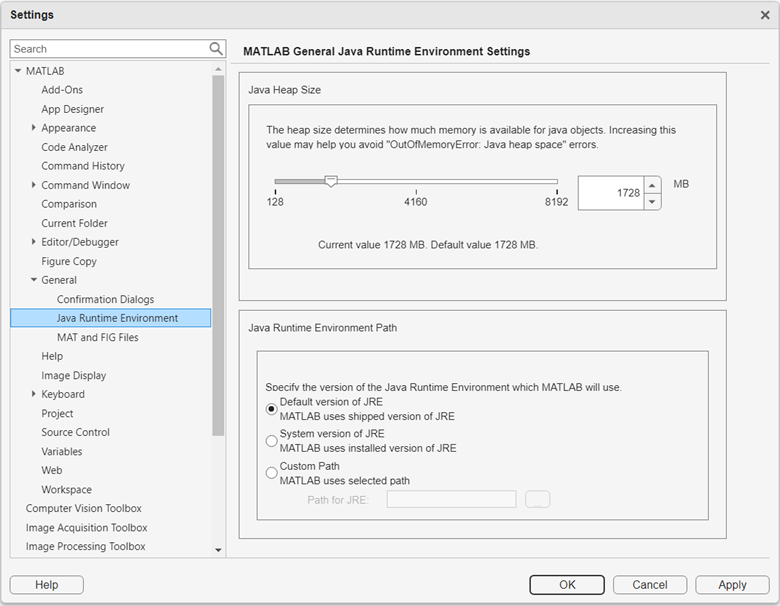This screenshot has height=606, width=780.
Task: Click the JRE path browse button
Action: [x=538, y=499]
